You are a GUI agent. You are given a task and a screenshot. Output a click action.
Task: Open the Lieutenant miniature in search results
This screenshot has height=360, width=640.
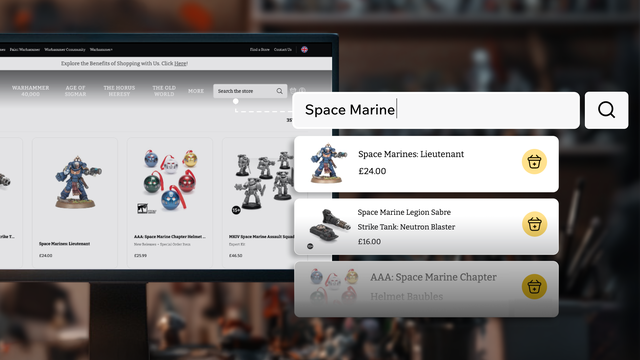(x=329, y=162)
